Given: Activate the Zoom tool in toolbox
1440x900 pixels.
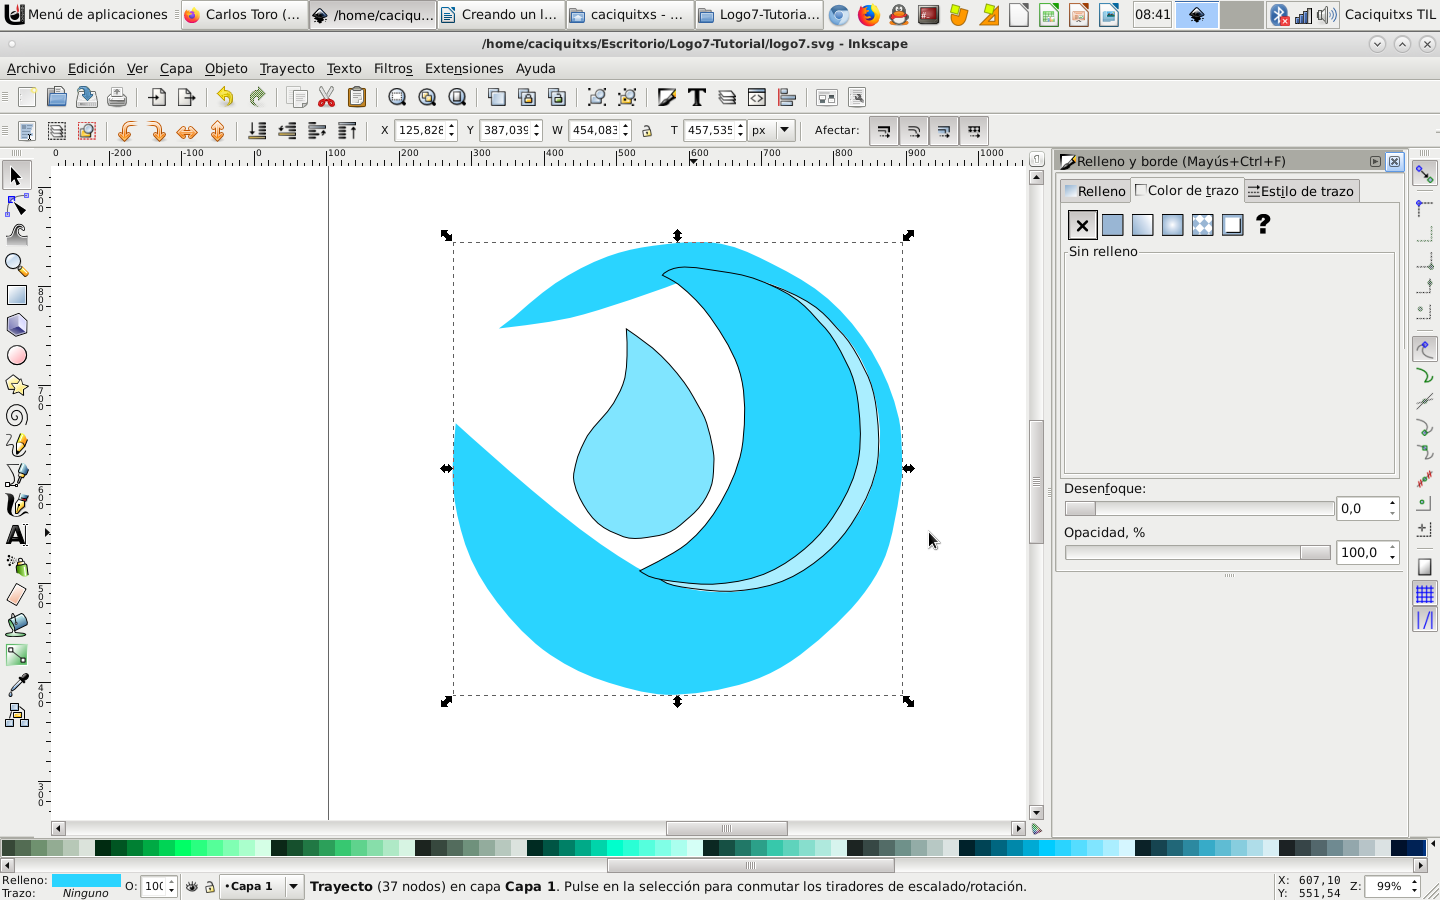Looking at the screenshot, I should [x=17, y=265].
